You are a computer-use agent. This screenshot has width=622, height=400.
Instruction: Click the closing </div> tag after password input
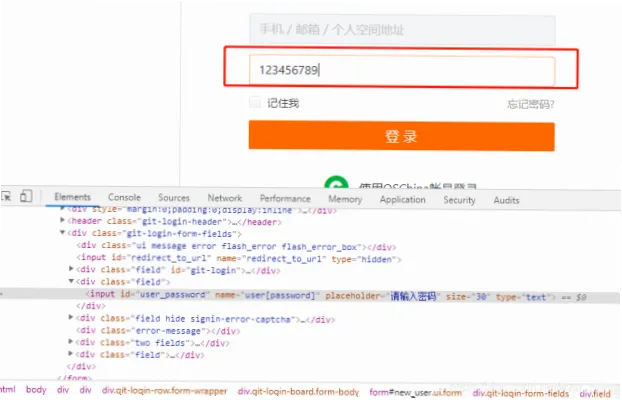[x=91, y=306]
